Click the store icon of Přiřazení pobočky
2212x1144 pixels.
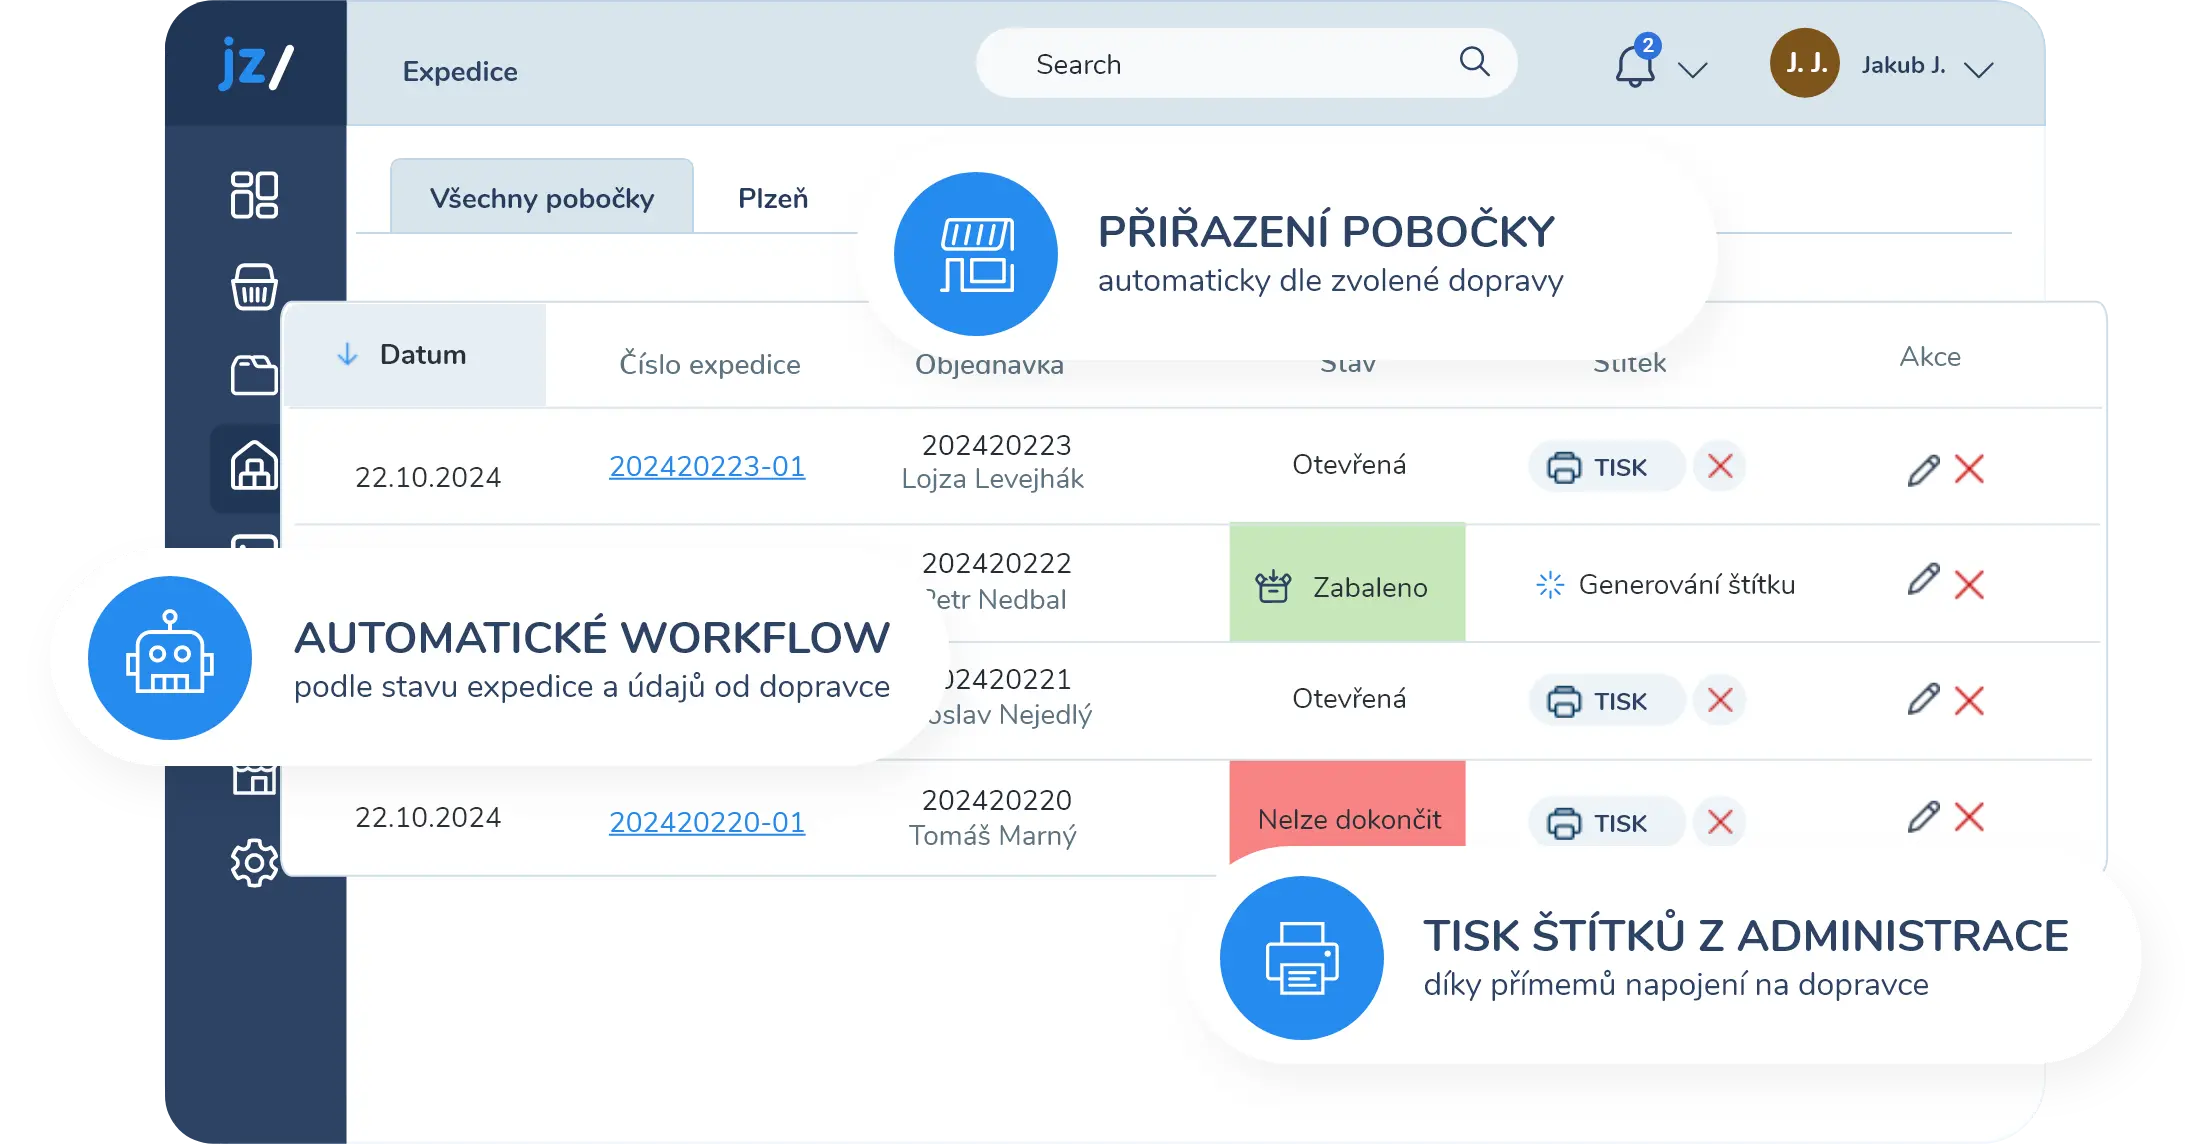(x=976, y=254)
